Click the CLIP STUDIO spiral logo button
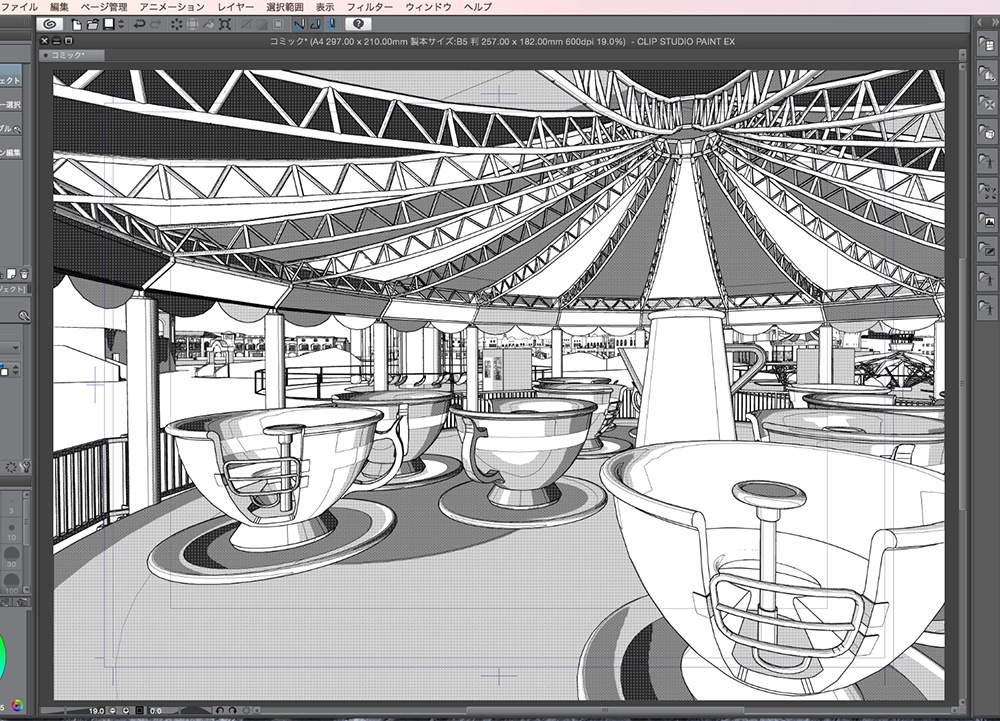This screenshot has height=721, width=1000. (x=49, y=24)
